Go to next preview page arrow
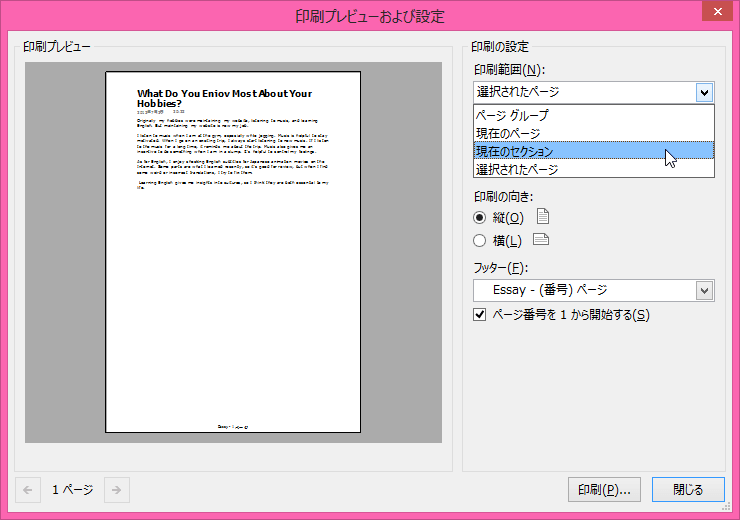740x520 pixels. [117, 490]
